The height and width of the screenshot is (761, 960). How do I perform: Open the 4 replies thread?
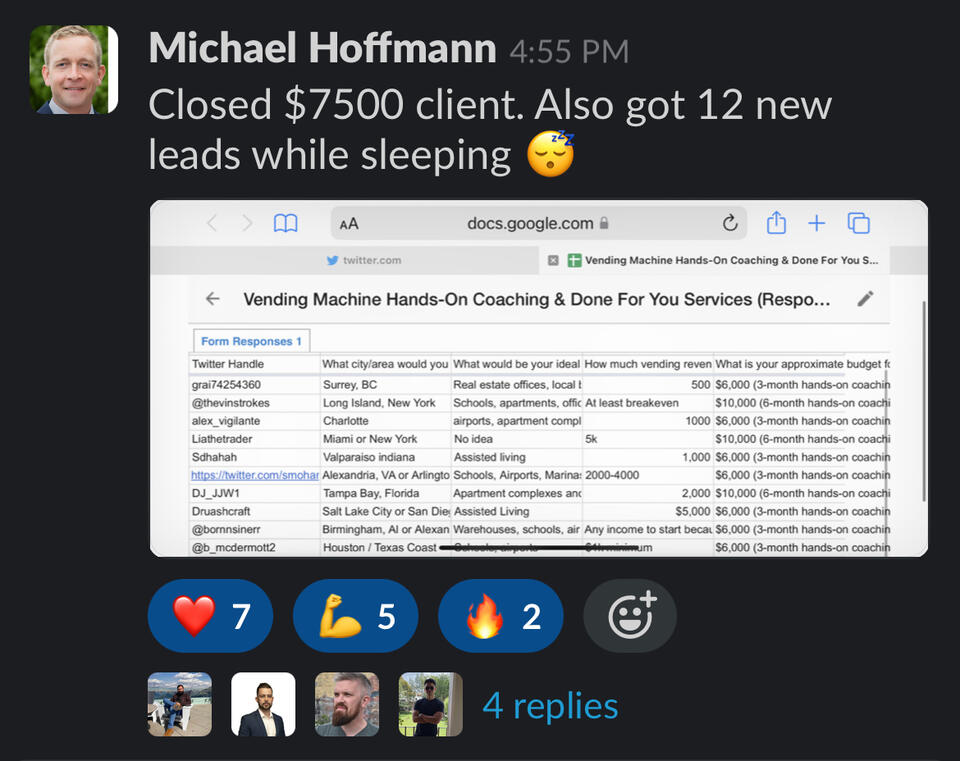(x=550, y=705)
